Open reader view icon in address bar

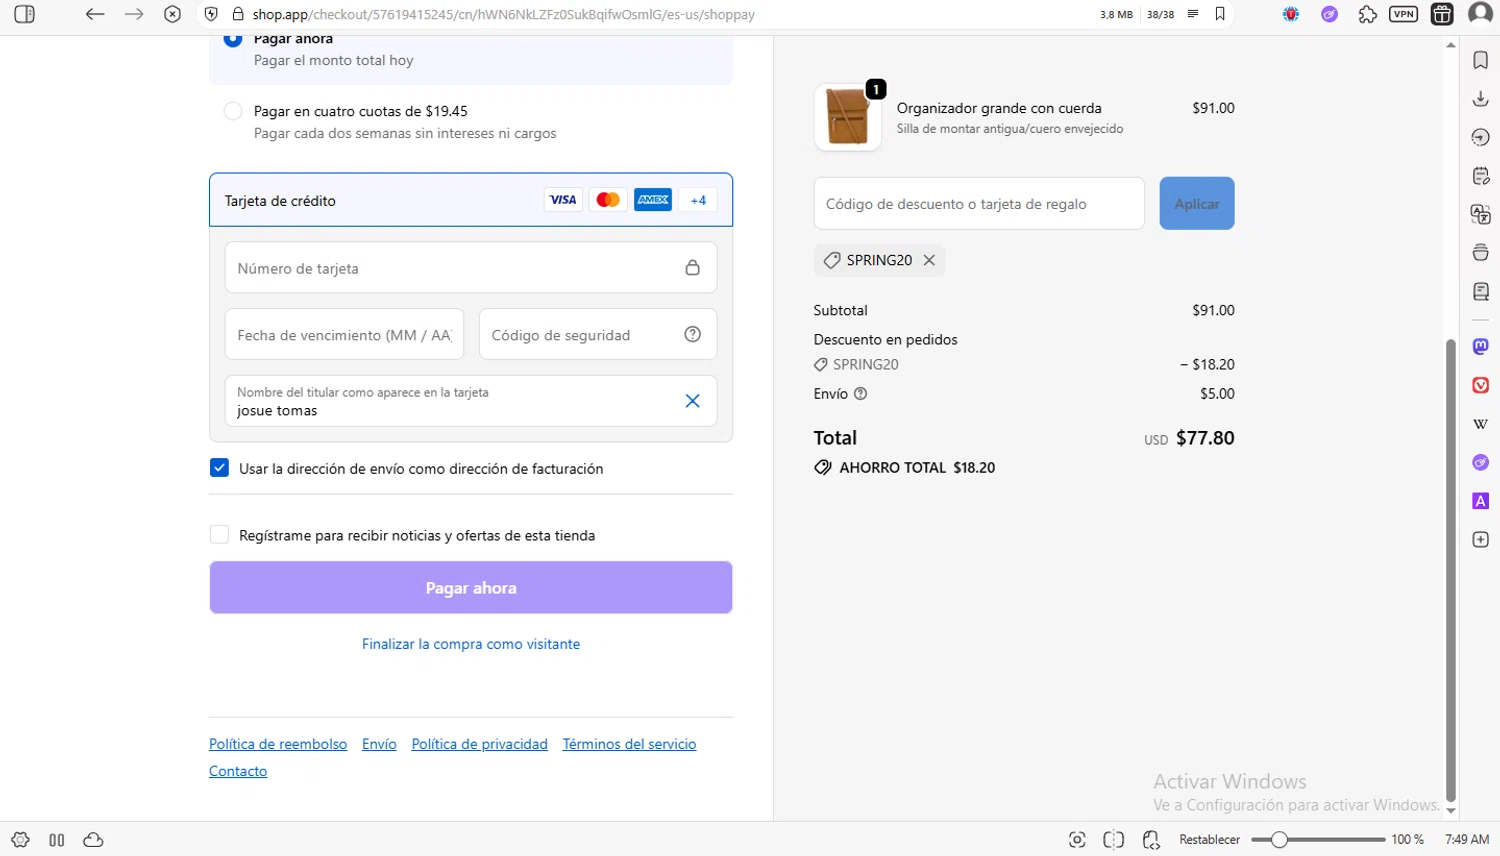pos(1193,14)
